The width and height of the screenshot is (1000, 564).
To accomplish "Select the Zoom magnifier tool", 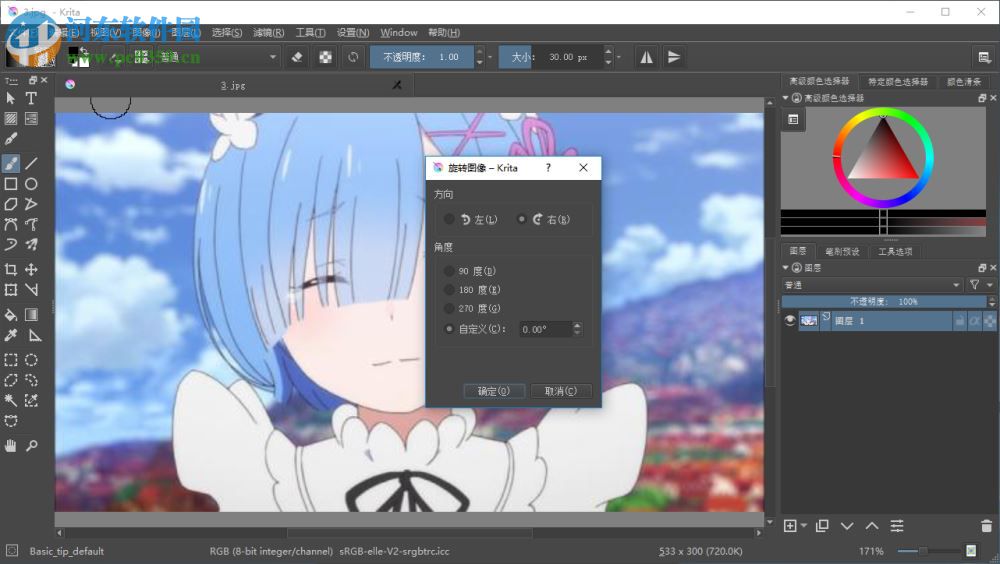I will click(x=31, y=445).
